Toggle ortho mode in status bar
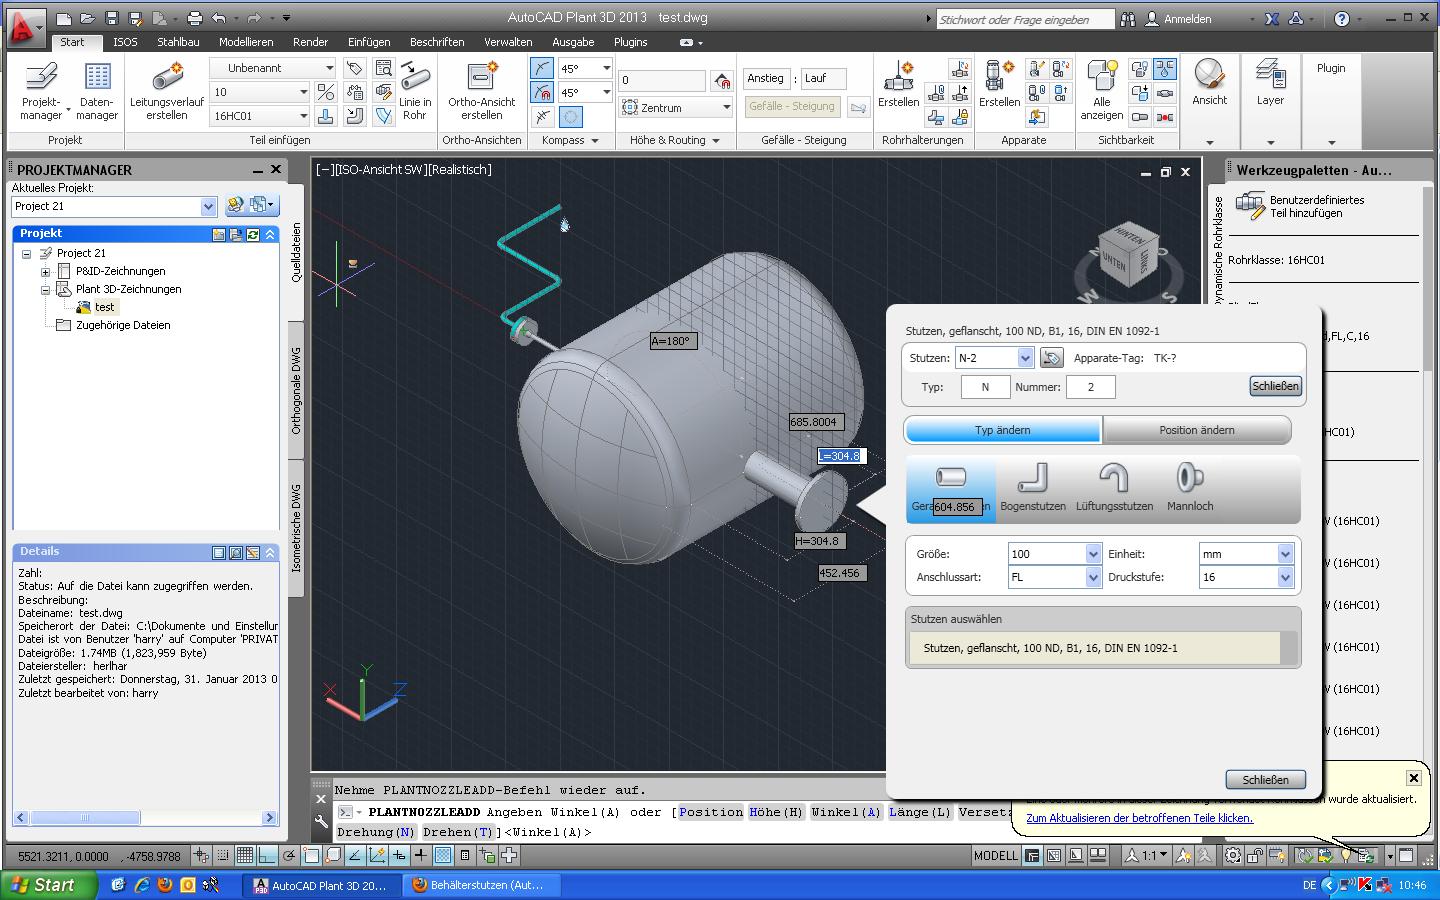This screenshot has width=1440, height=900. (x=267, y=855)
